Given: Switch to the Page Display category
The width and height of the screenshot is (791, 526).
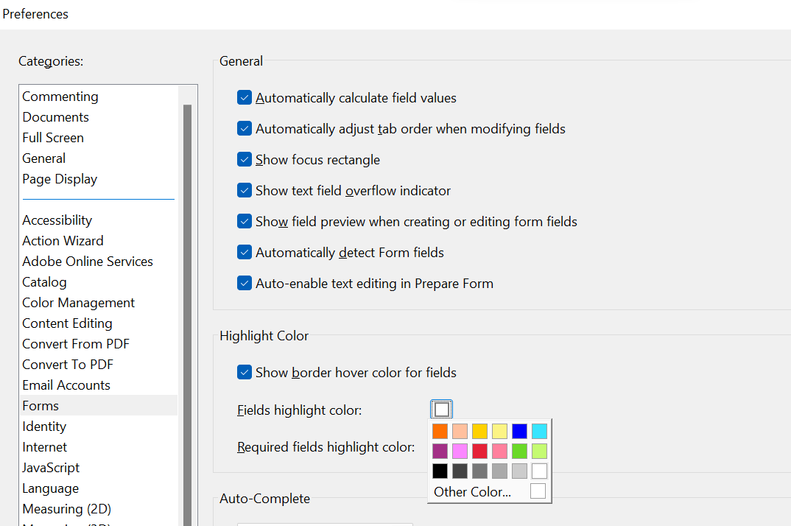Looking at the screenshot, I should click(60, 179).
